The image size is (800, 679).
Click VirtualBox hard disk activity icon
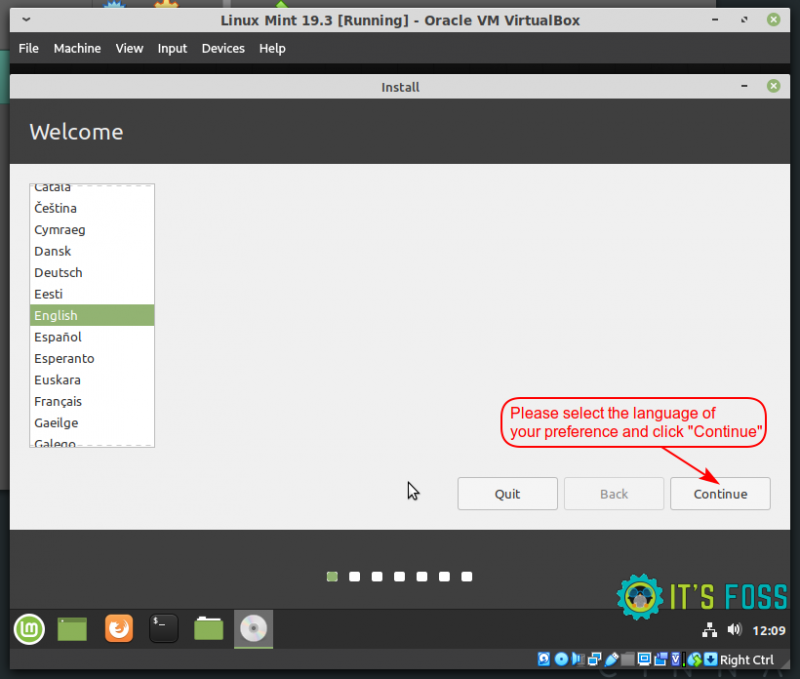[544, 659]
